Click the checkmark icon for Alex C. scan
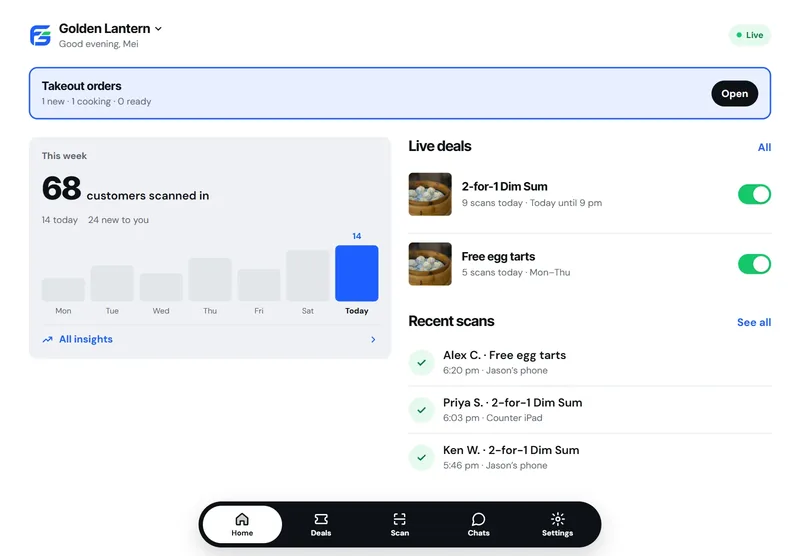The height and width of the screenshot is (556, 800). 421,363
